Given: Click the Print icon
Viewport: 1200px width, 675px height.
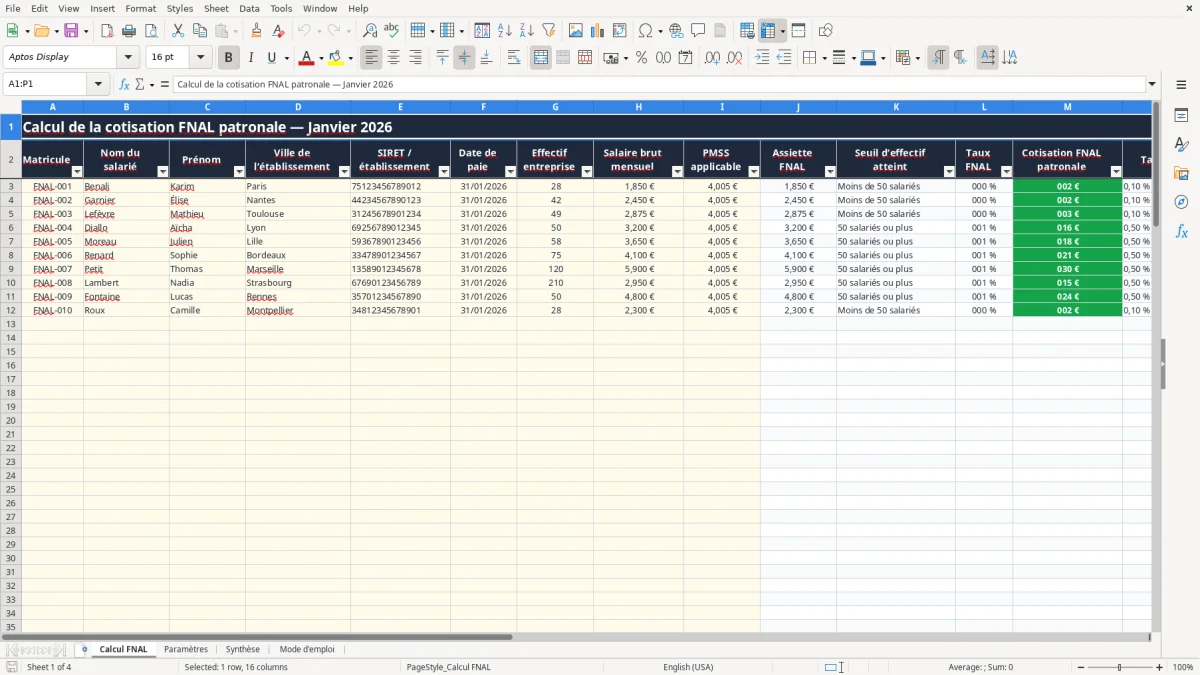Looking at the screenshot, I should click(129, 31).
